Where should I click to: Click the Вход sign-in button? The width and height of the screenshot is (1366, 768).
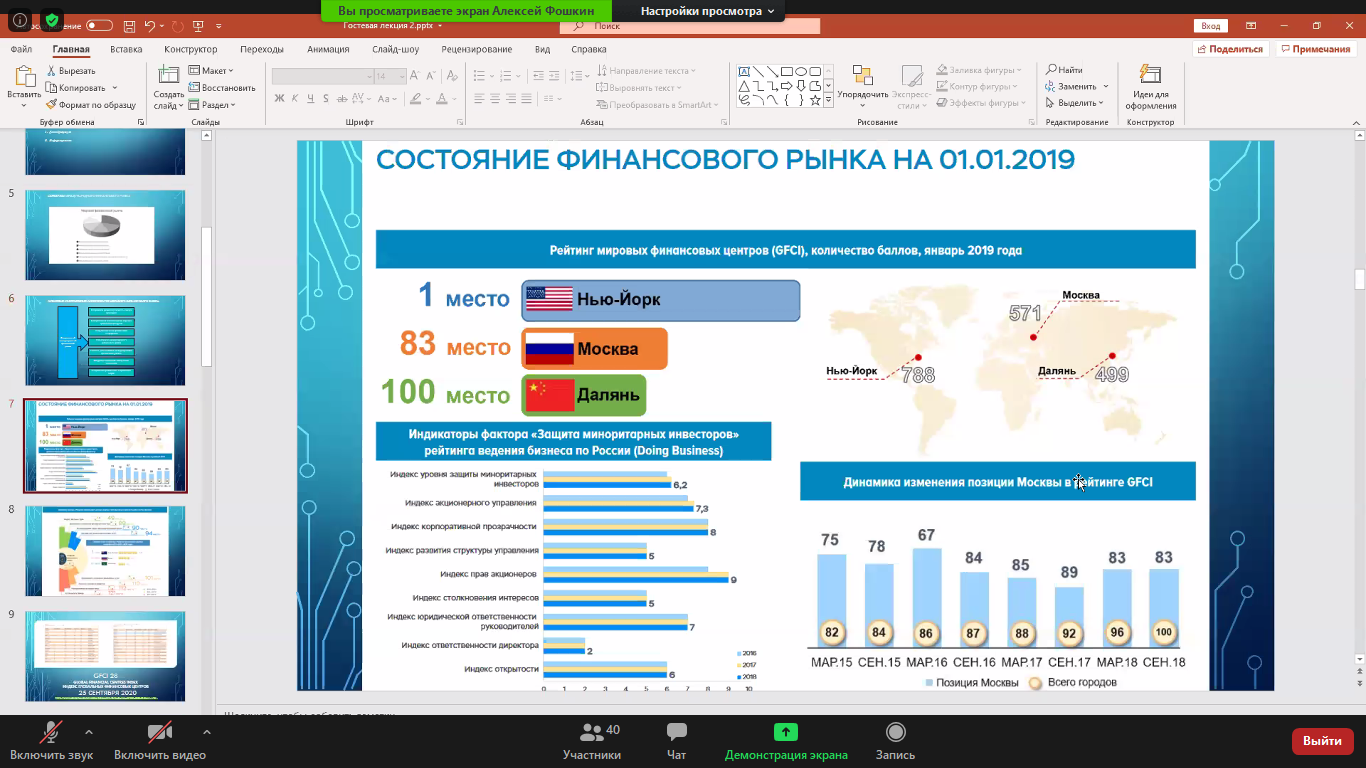click(x=1211, y=26)
